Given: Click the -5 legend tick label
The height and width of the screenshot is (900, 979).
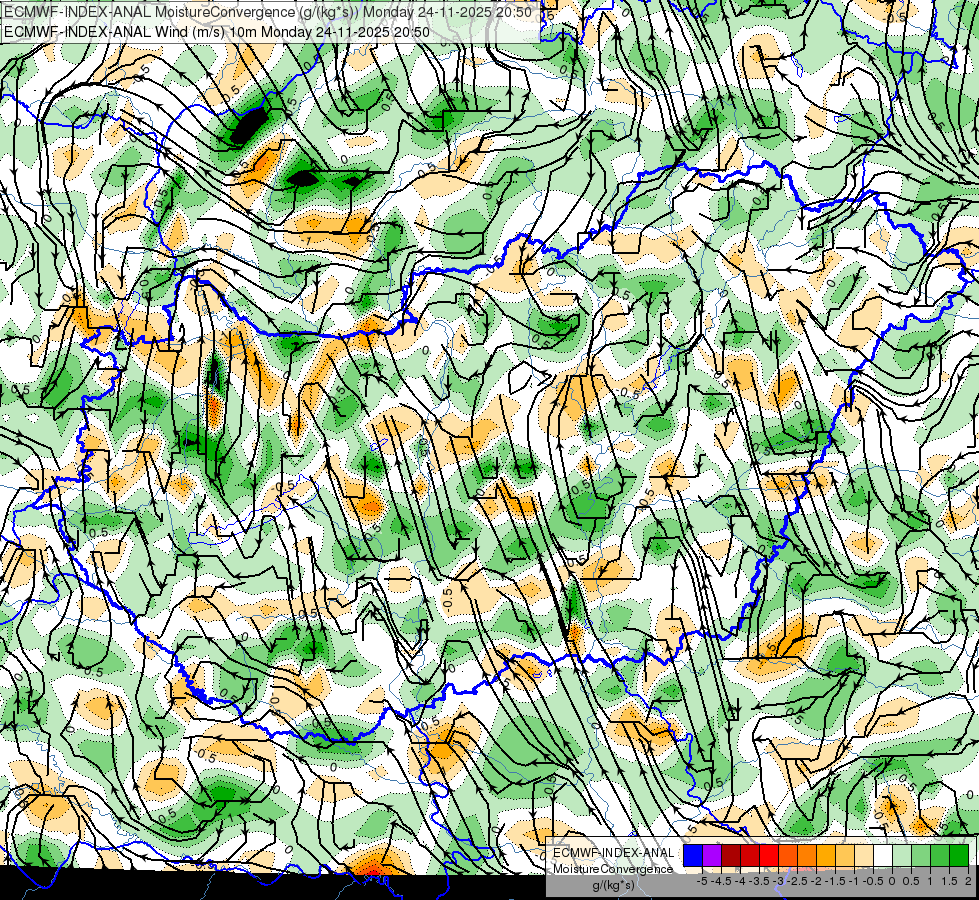Looking at the screenshot, I should pyautogui.click(x=702, y=881).
